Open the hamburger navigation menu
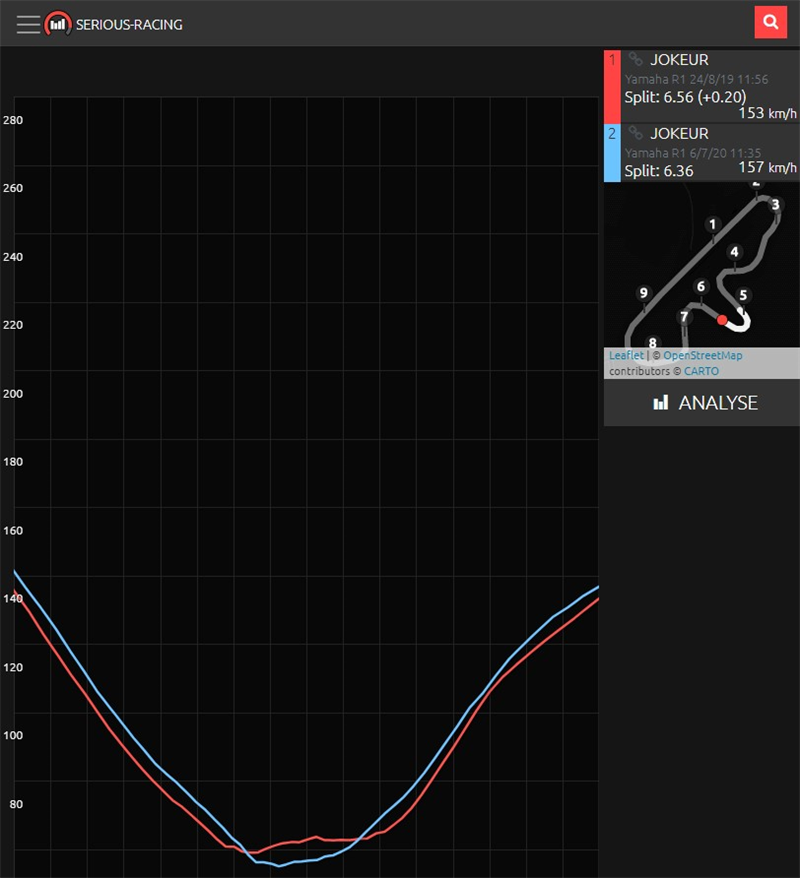 click(28, 25)
